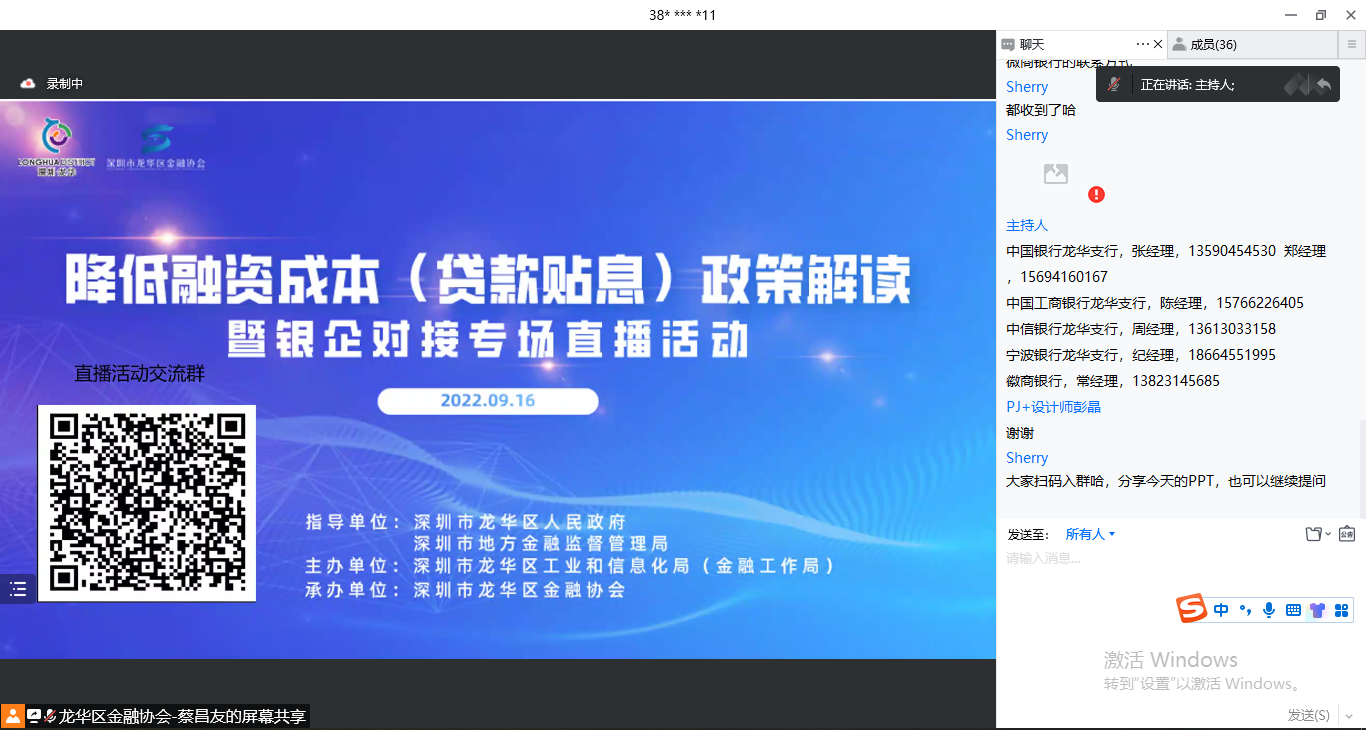Click the 直播活动交流群 label
Screen dimensions: 1366x730
click(x=139, y=373)
